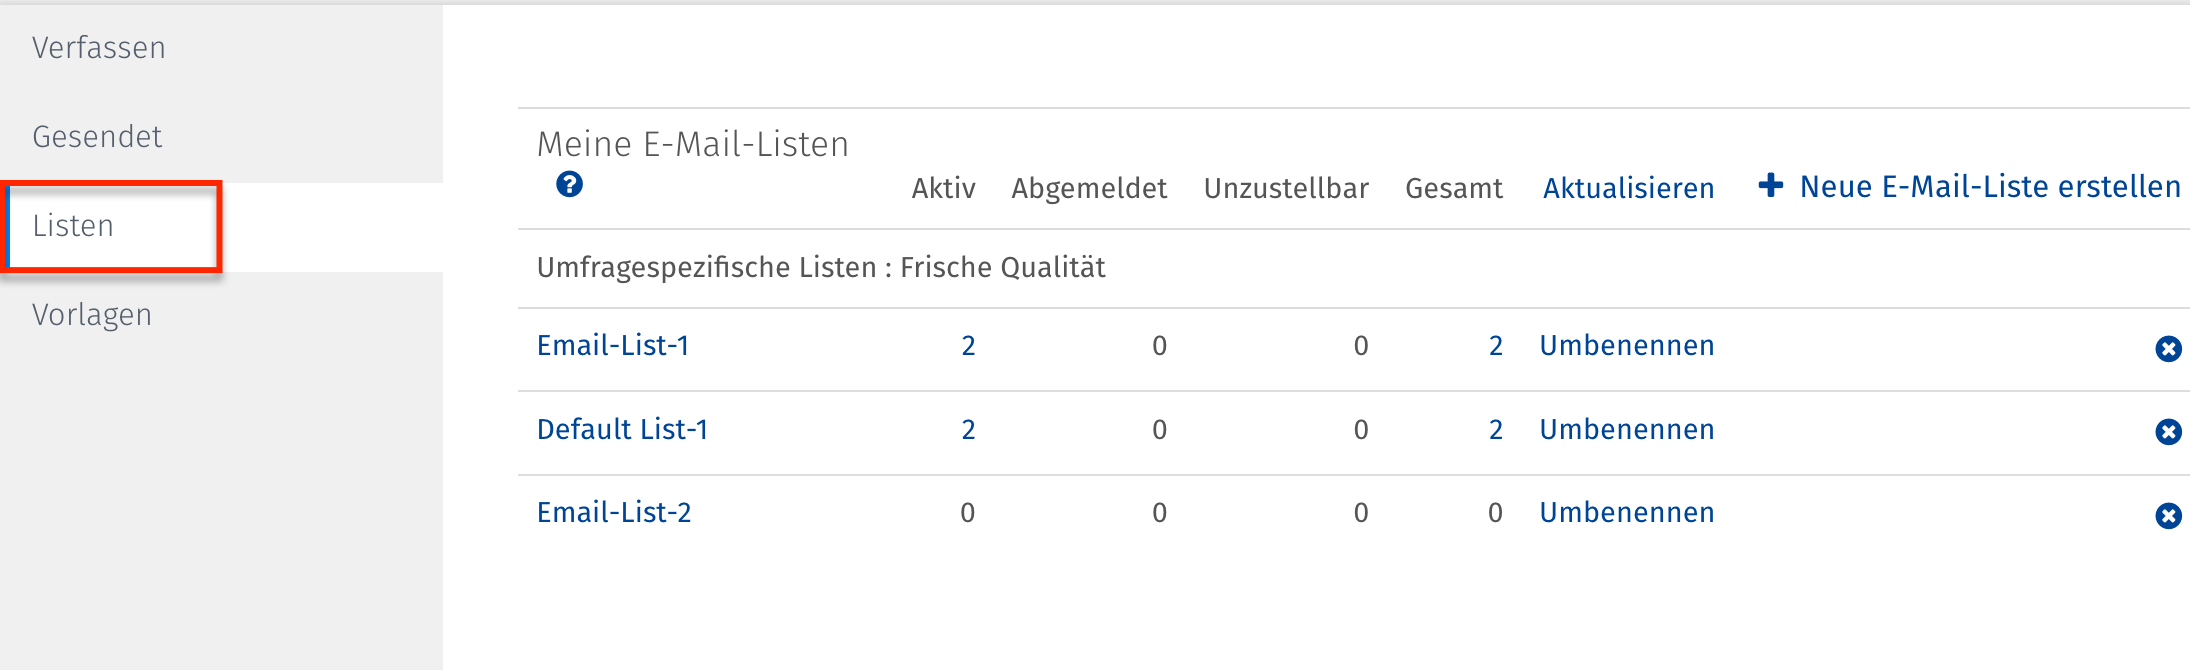Screen dimensions: 2190x670
Task: Open the Email-List-2 list
Action: [x=614, y=513]
